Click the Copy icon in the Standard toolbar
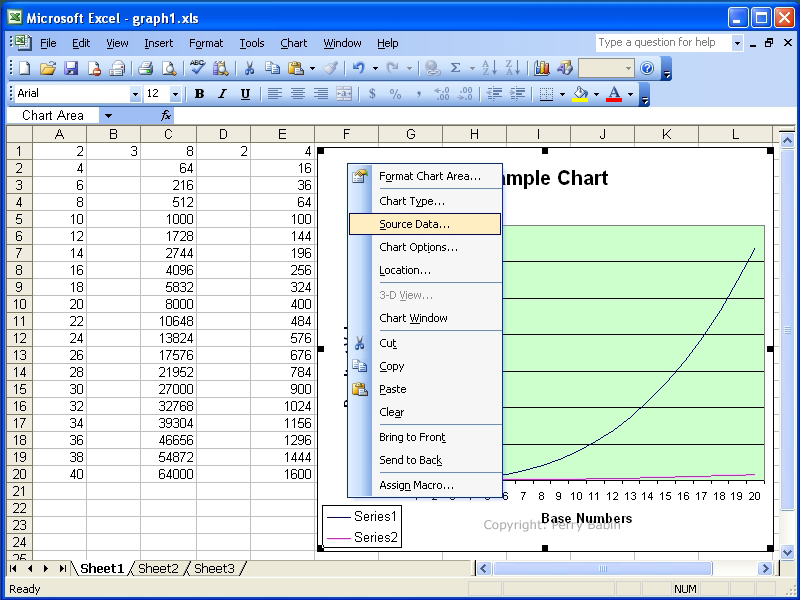The height and width of the screenshot is (600, 800). pyautogui.click(x=272, y=68)
